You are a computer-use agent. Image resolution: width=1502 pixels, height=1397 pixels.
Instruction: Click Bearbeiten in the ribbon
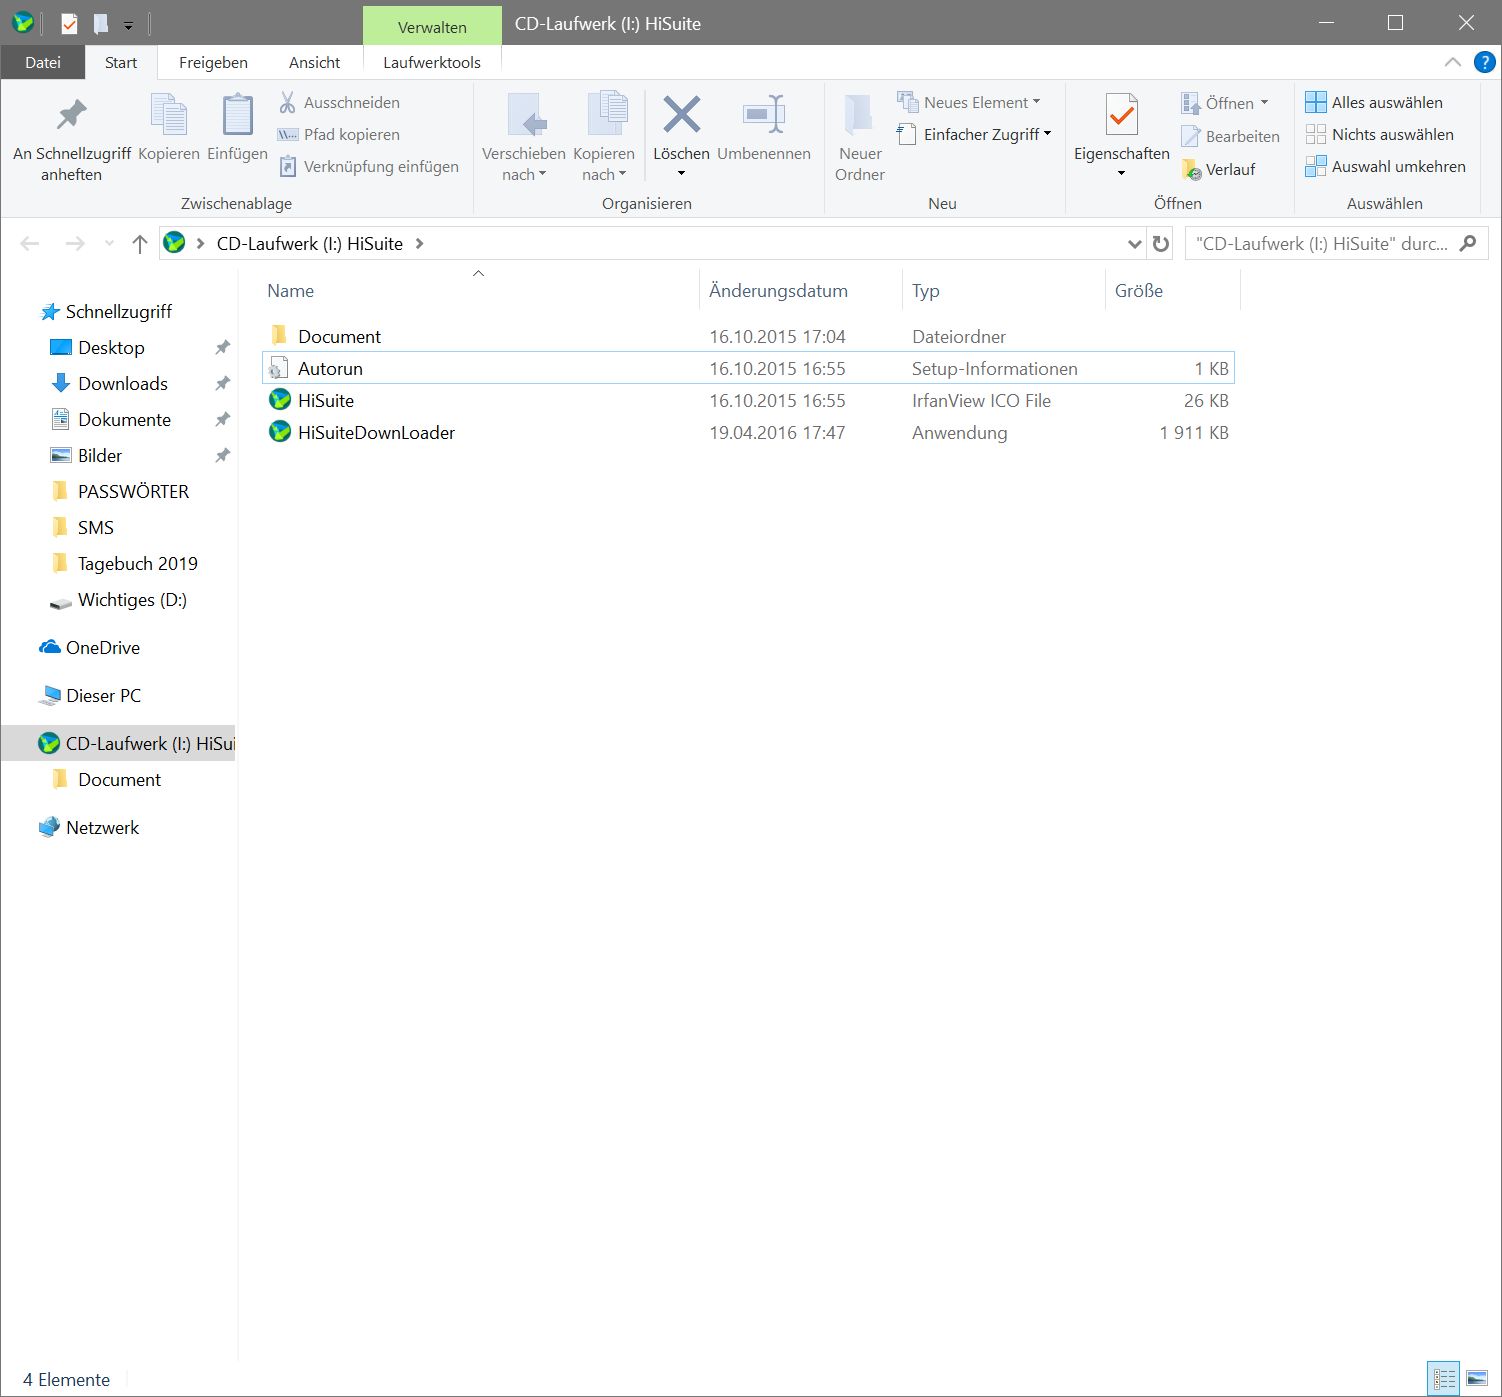pyautogui.click(x=1230, y=136)
